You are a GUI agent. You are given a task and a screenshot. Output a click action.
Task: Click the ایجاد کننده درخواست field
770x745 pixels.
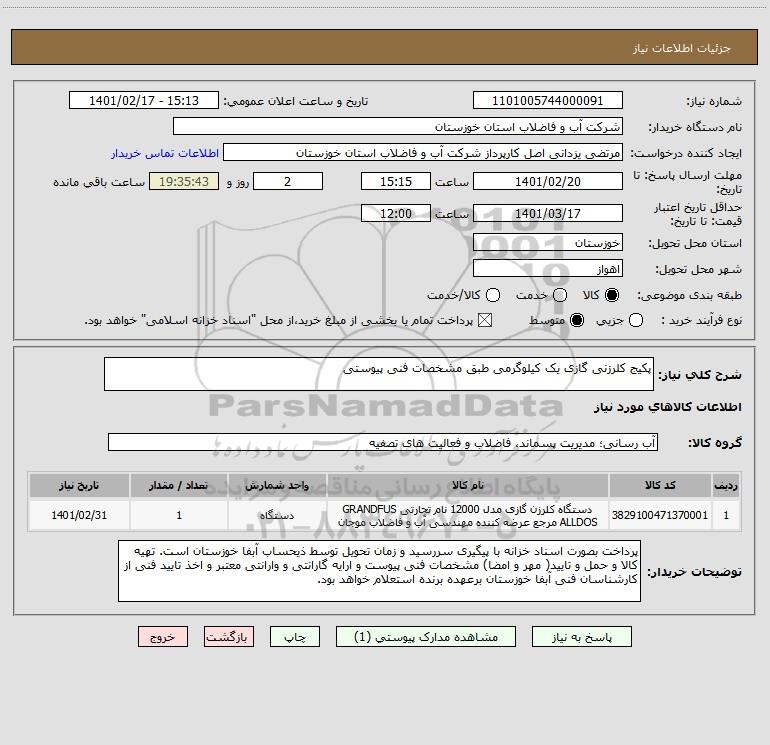[423, 153]
